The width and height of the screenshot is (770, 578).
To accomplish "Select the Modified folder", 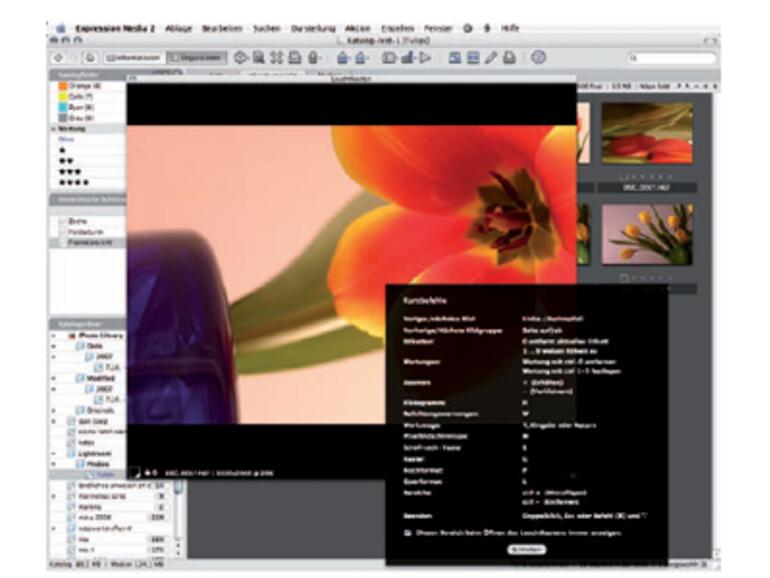I will coord(96,379).
